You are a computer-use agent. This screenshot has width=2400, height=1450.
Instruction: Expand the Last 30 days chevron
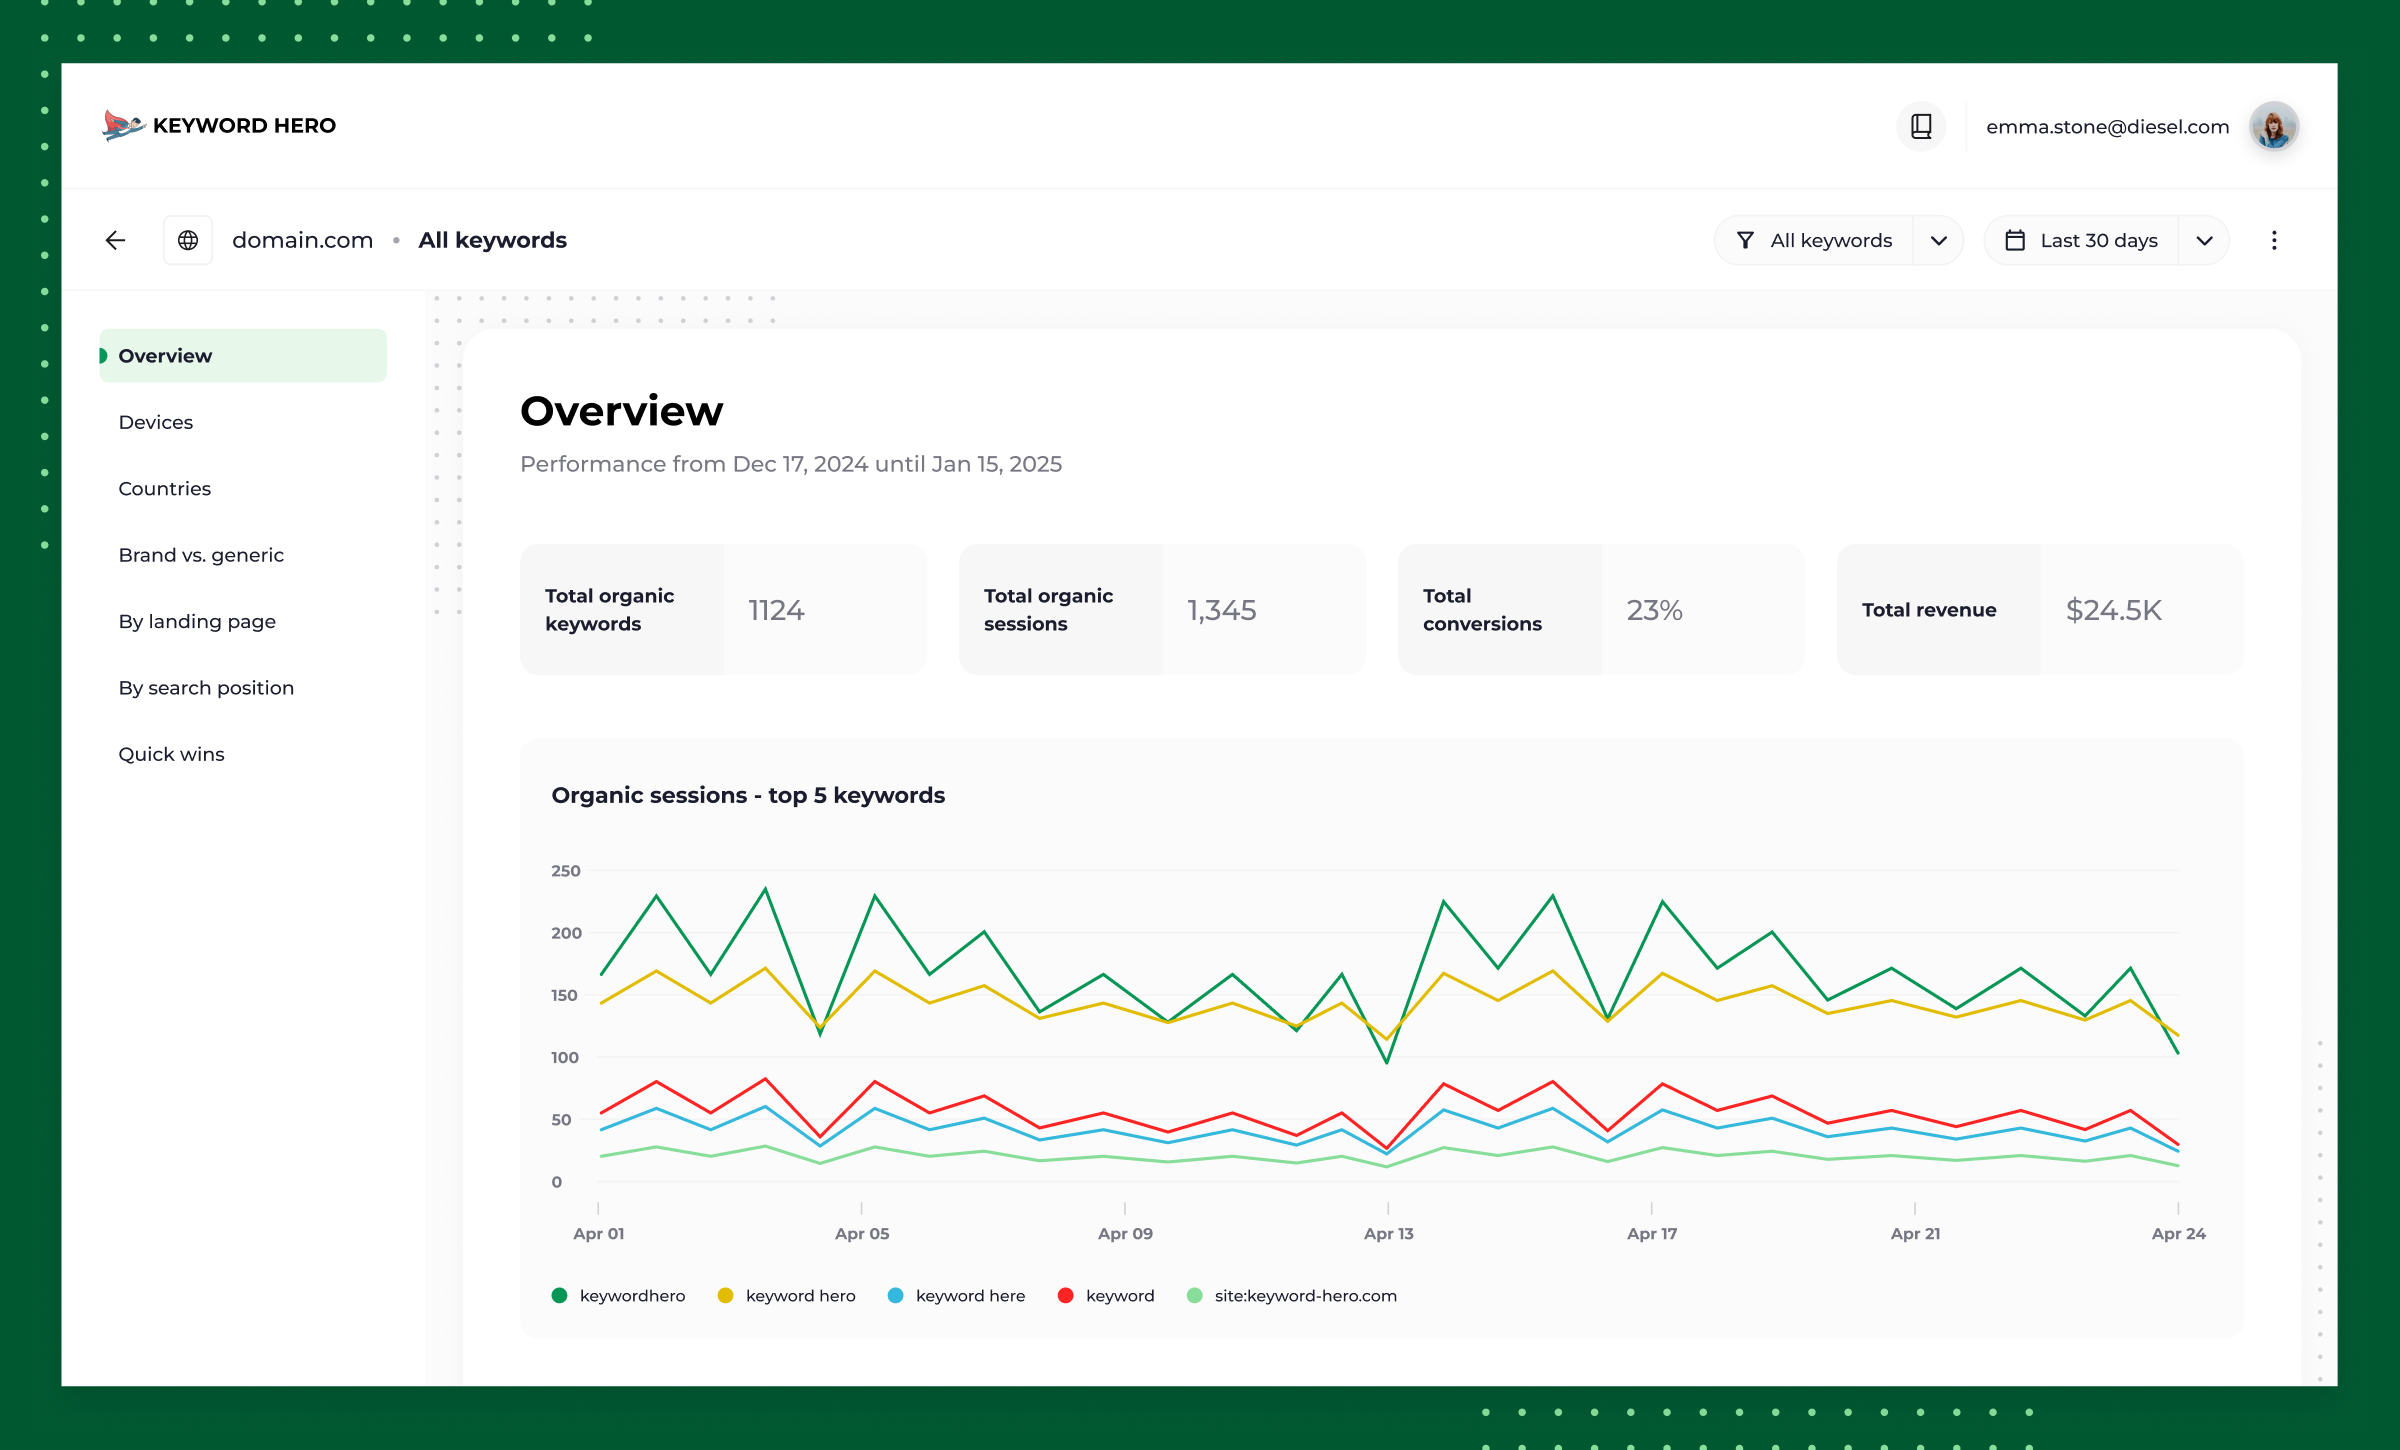tap(2205, 240)
